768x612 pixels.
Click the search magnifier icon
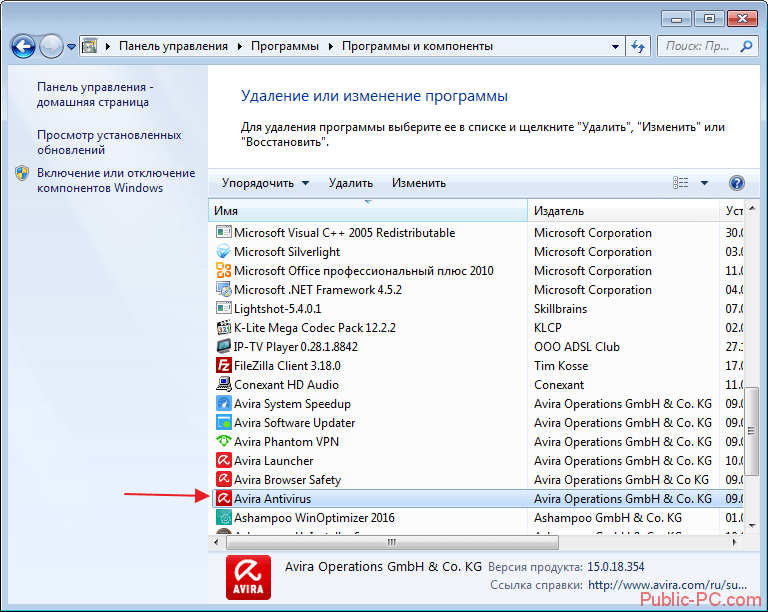click(x=746, y=47)
